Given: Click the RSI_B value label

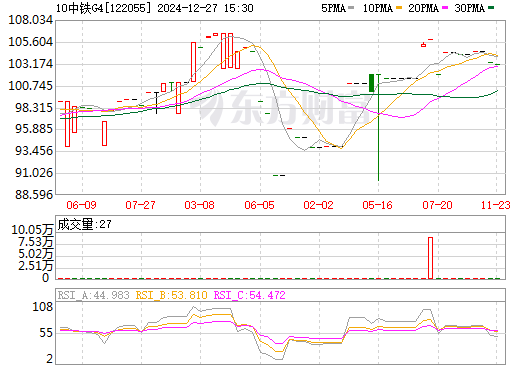Looking at the screenshot, I should [x=171, y=295].
